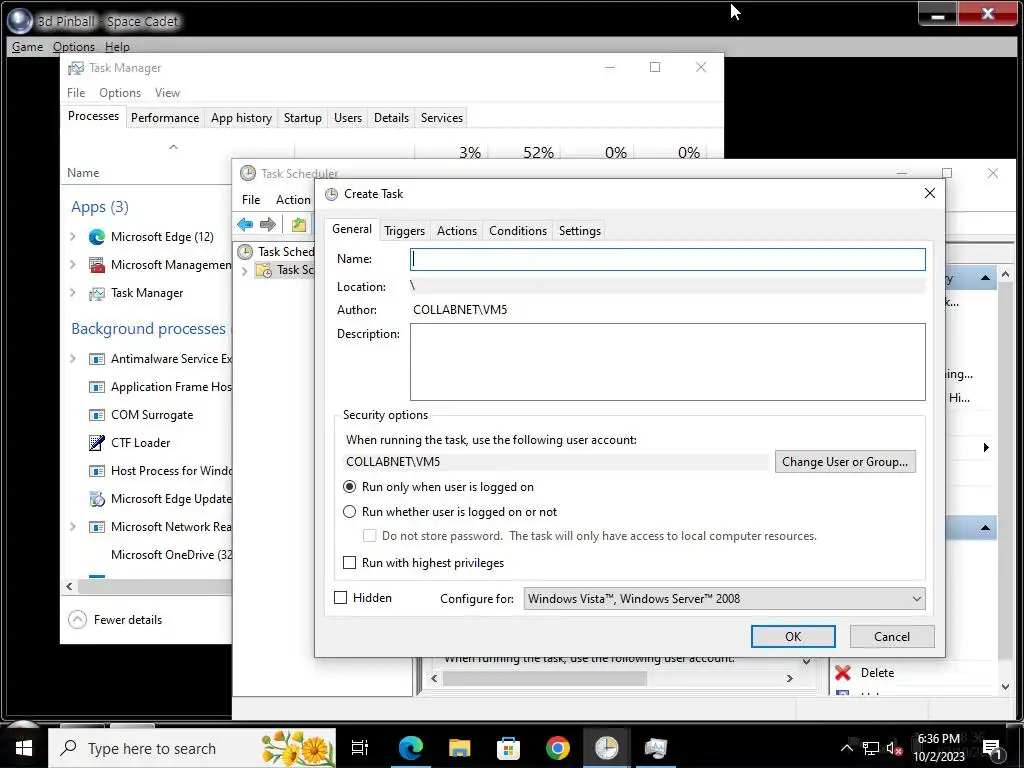Open Microsoft Store from the taskbar
Image resolution: width=1024 pixels, height=768 pixels.
(509, 748)
